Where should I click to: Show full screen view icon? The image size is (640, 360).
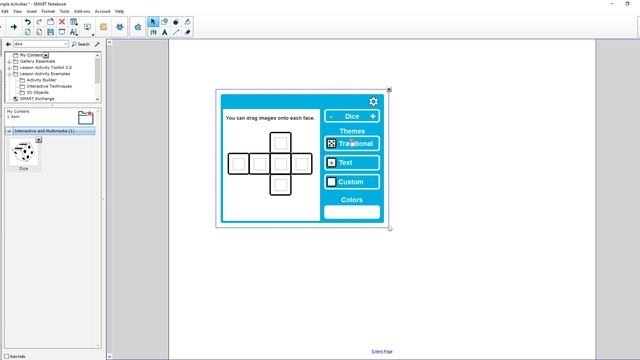(62, 32)
